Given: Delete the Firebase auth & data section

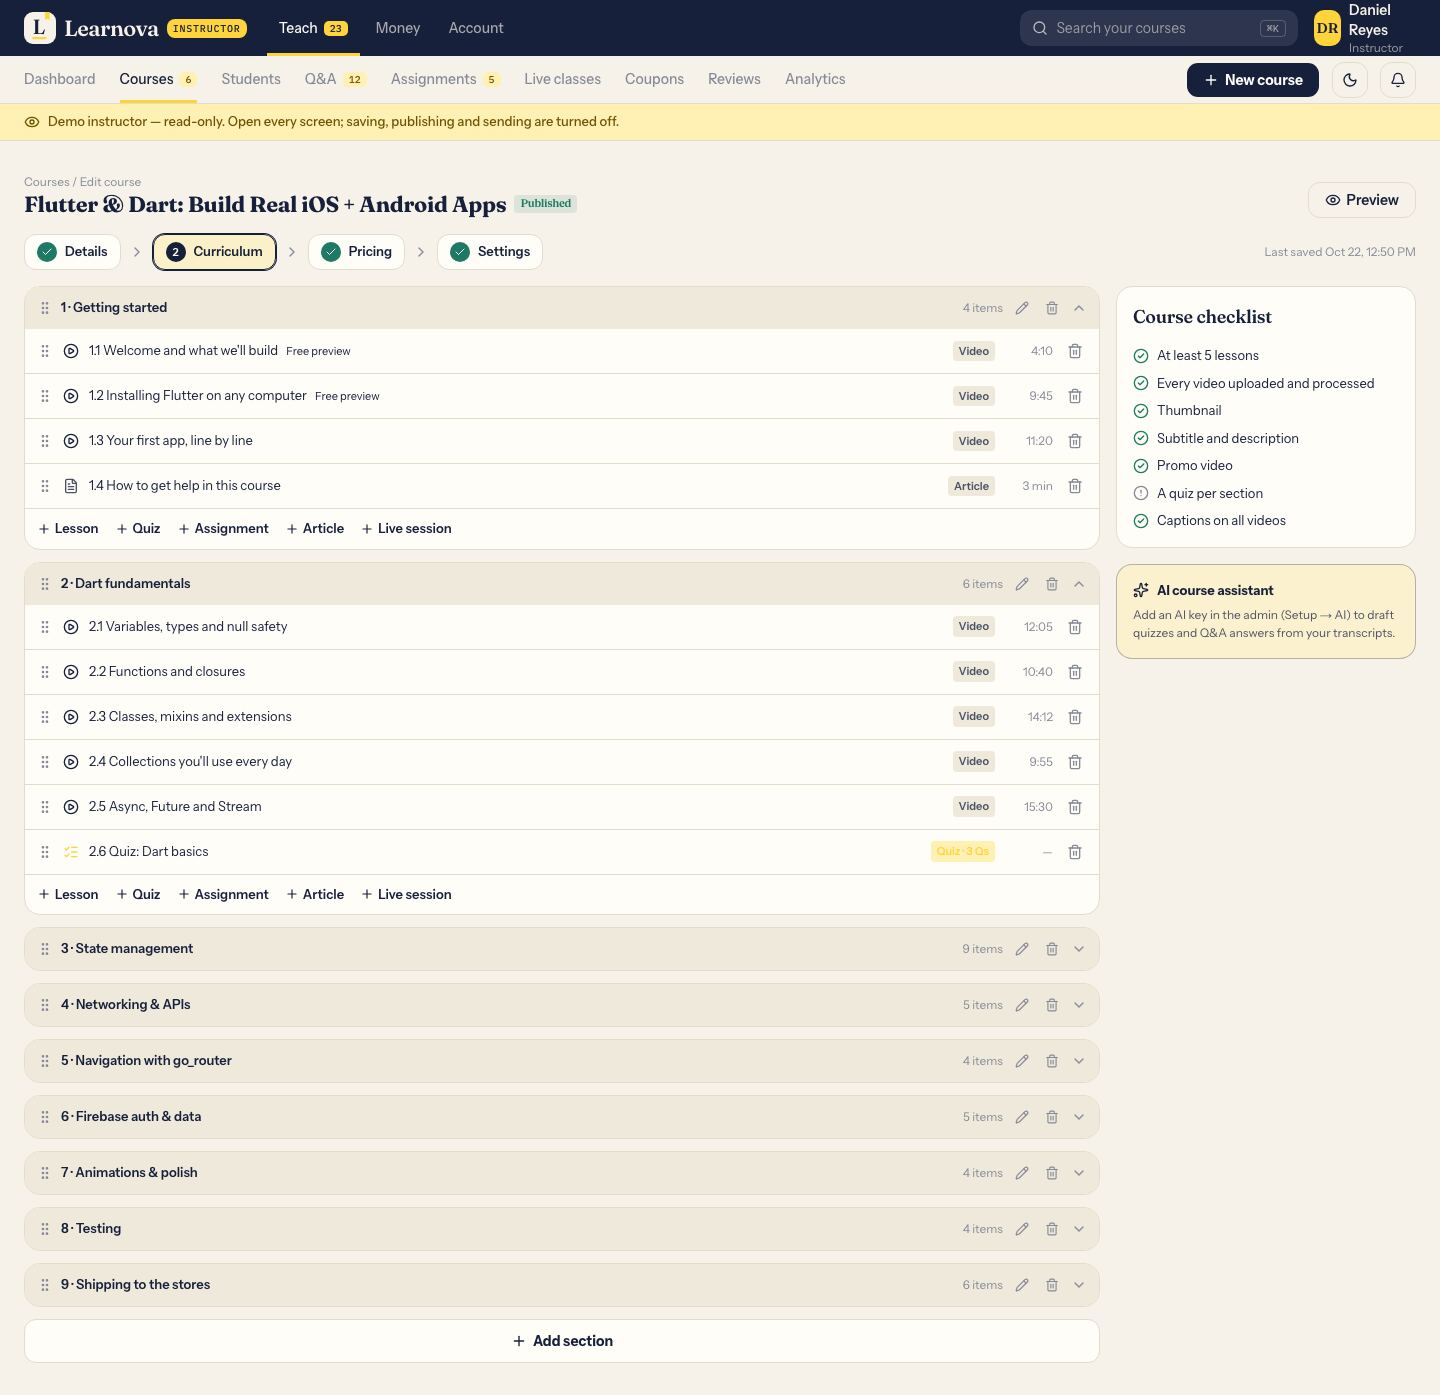Looking at the screenshot, I should (1052, 1117).
